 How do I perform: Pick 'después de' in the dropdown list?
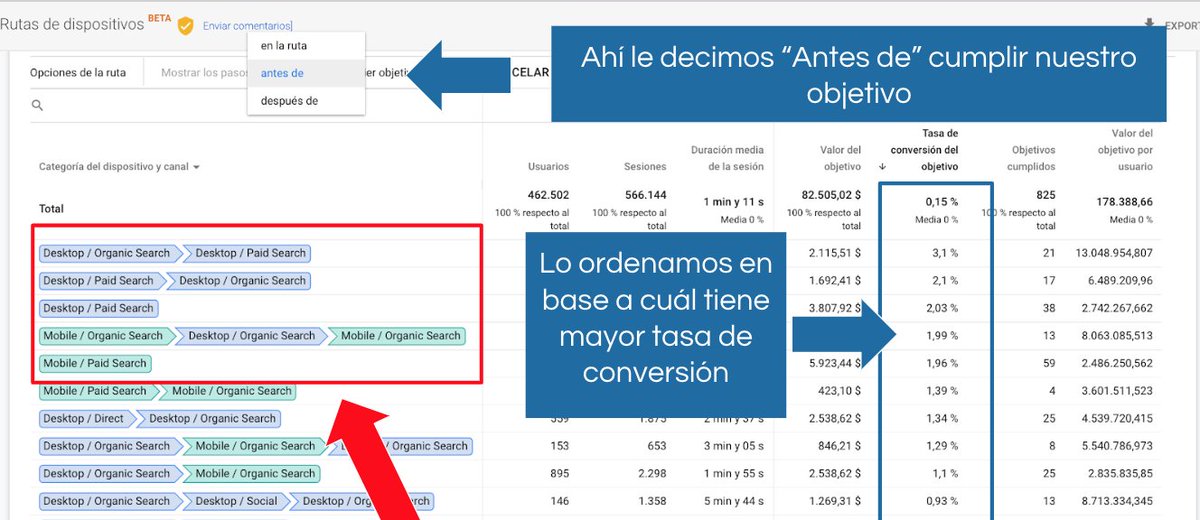(x=289, y=101)
